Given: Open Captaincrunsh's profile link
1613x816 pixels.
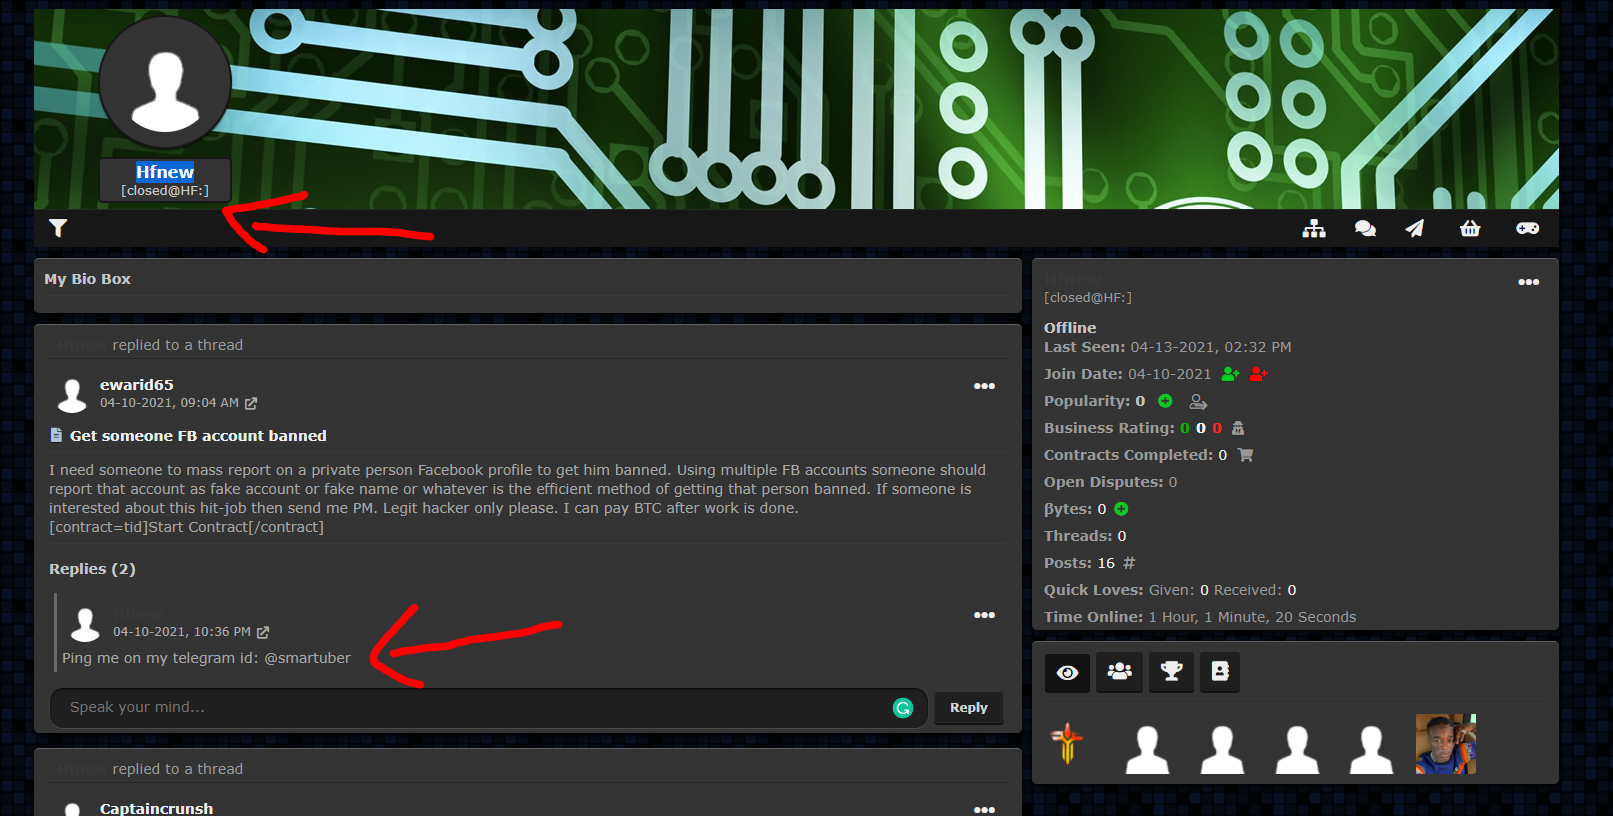Looking at the screenshot, I should coord(156,808).
